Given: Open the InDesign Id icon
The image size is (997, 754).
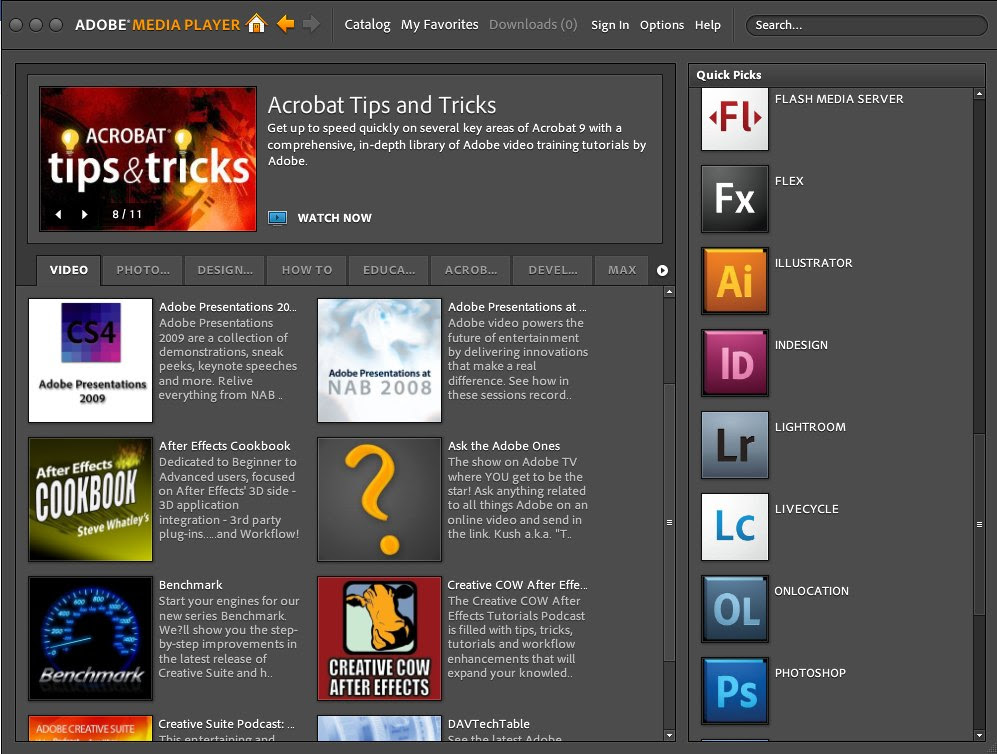Looking at the screenshot, I should 734,363.
